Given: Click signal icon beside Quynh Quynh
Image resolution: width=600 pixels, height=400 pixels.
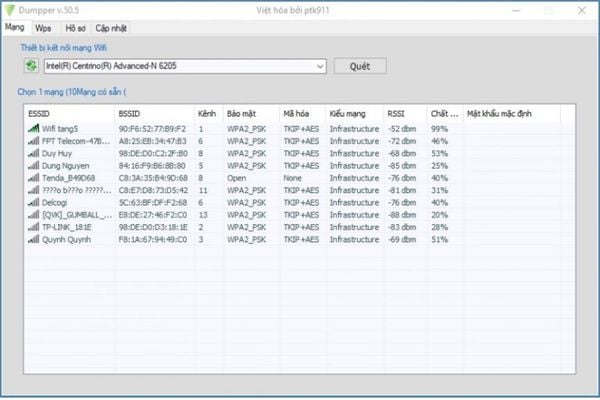Looking at the screenshot, I should tap(34, 239).
